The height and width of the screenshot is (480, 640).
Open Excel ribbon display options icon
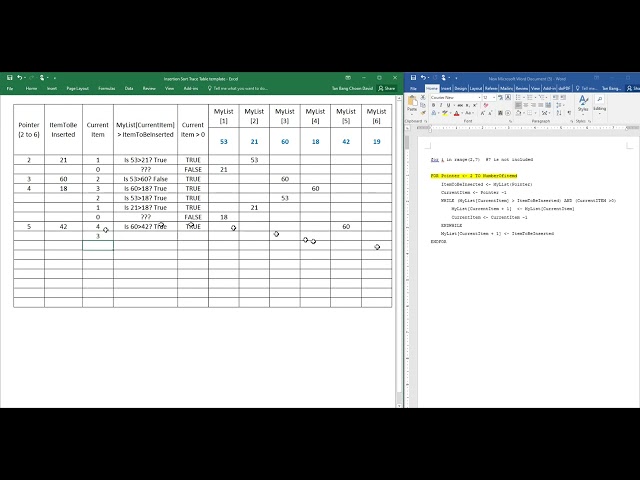coord(348,77)
